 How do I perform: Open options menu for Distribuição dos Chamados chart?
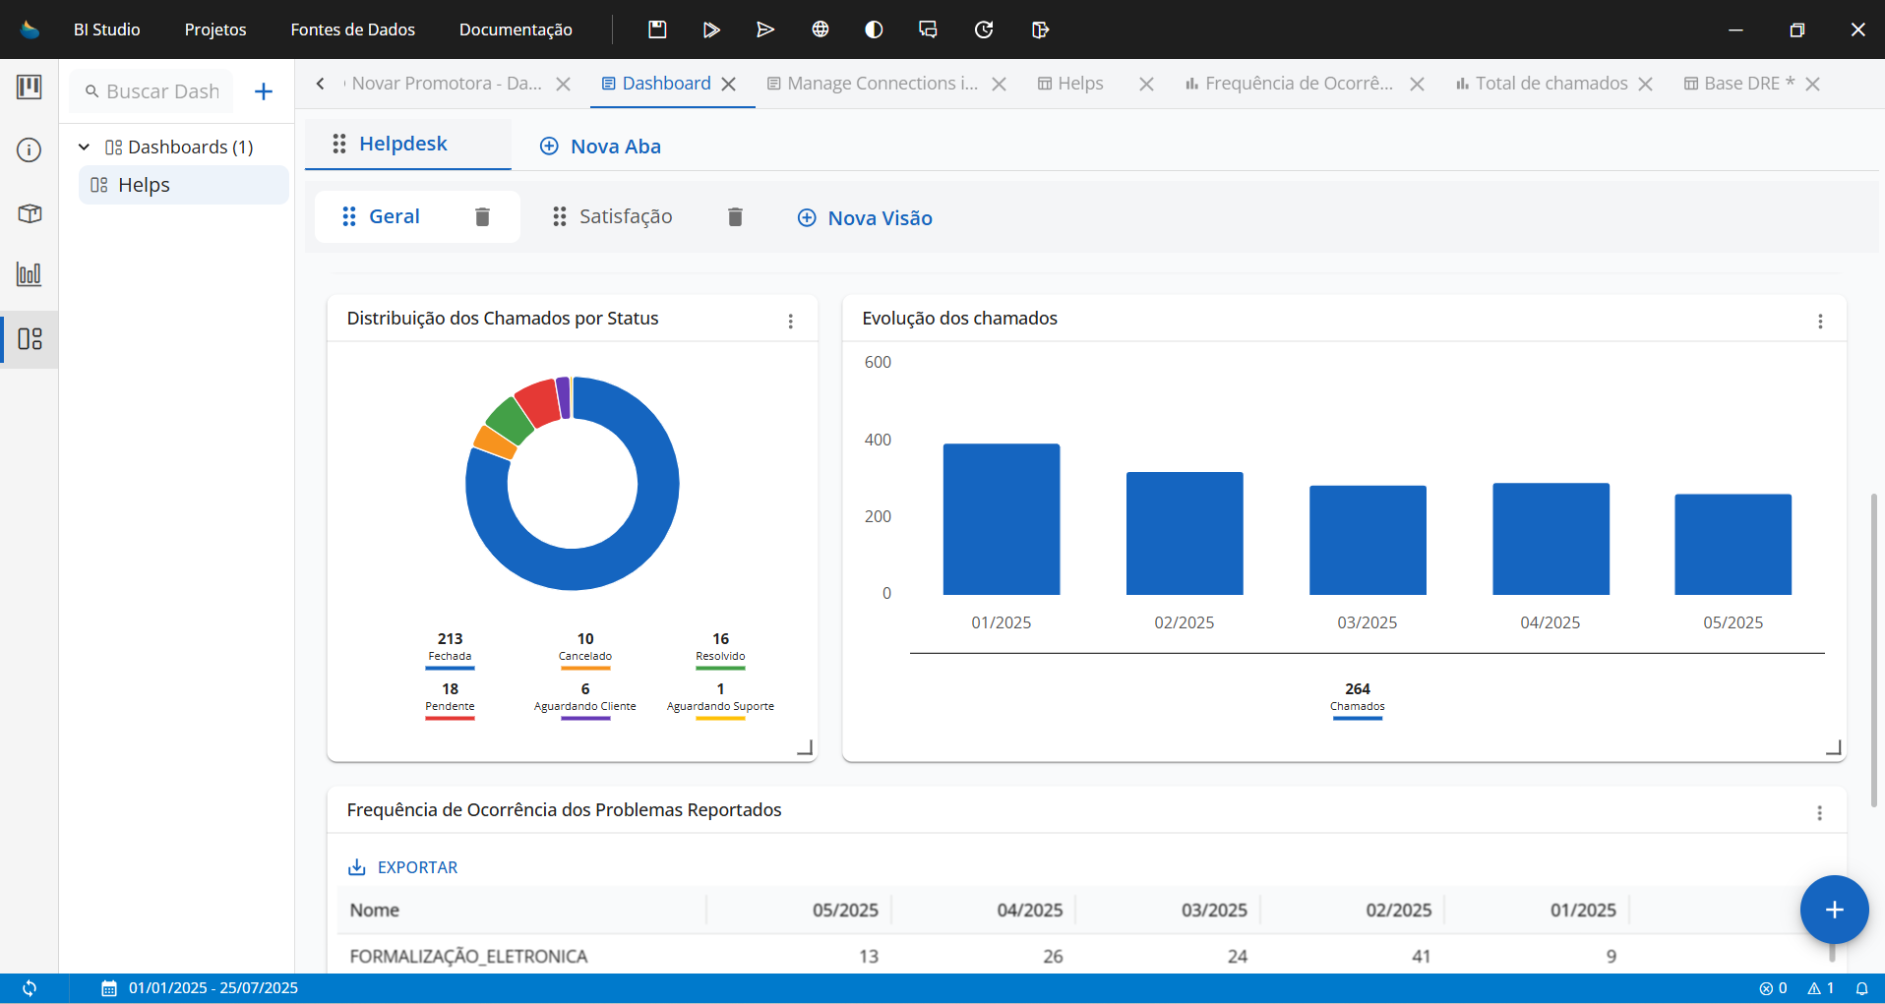[x=790, y=321]
